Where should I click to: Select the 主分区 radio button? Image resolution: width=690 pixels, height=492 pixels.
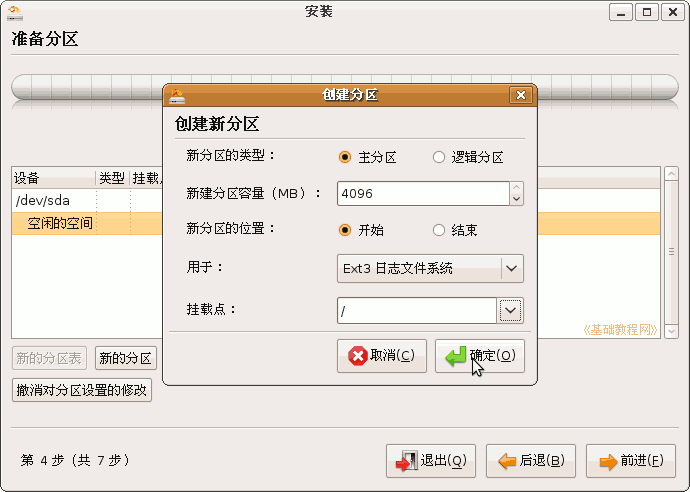345,157
